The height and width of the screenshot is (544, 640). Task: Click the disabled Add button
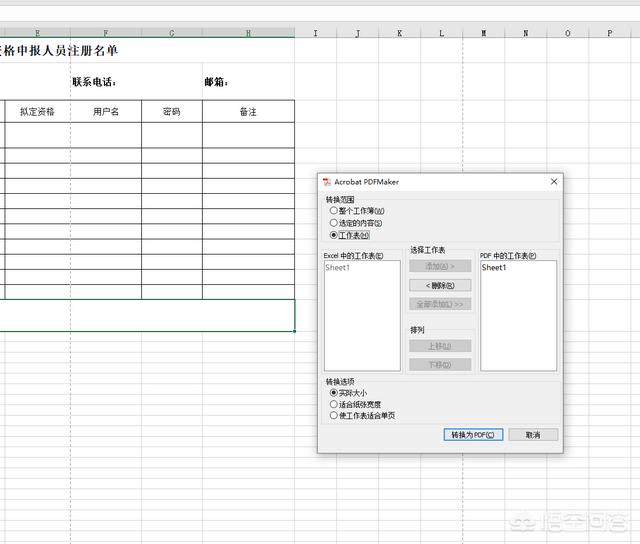pos(440,266)
